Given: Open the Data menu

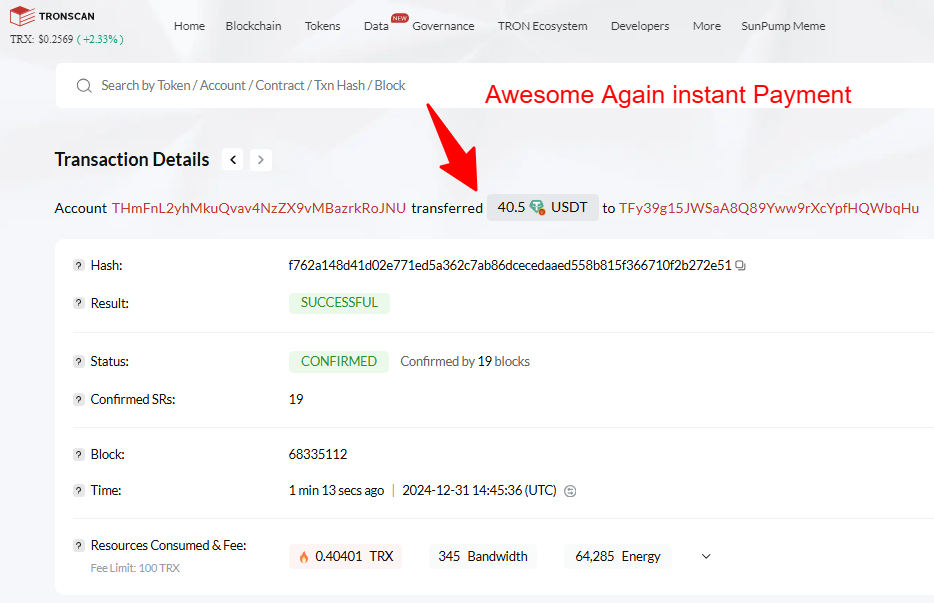Looking at the screenshot, I should pos(376,26).
